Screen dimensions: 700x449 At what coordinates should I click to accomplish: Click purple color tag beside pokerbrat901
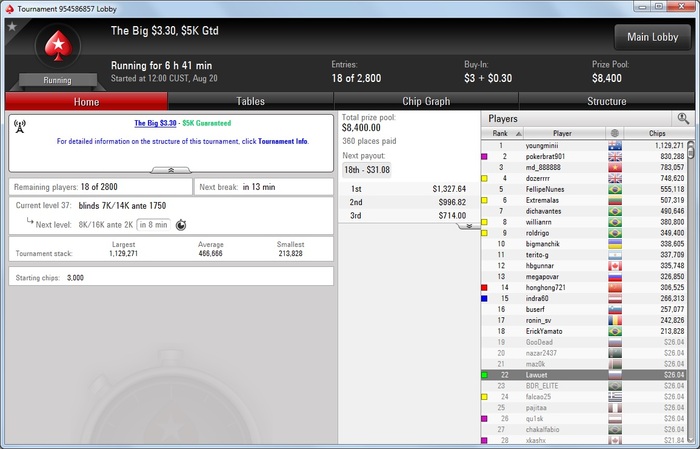tap(484, 157)
